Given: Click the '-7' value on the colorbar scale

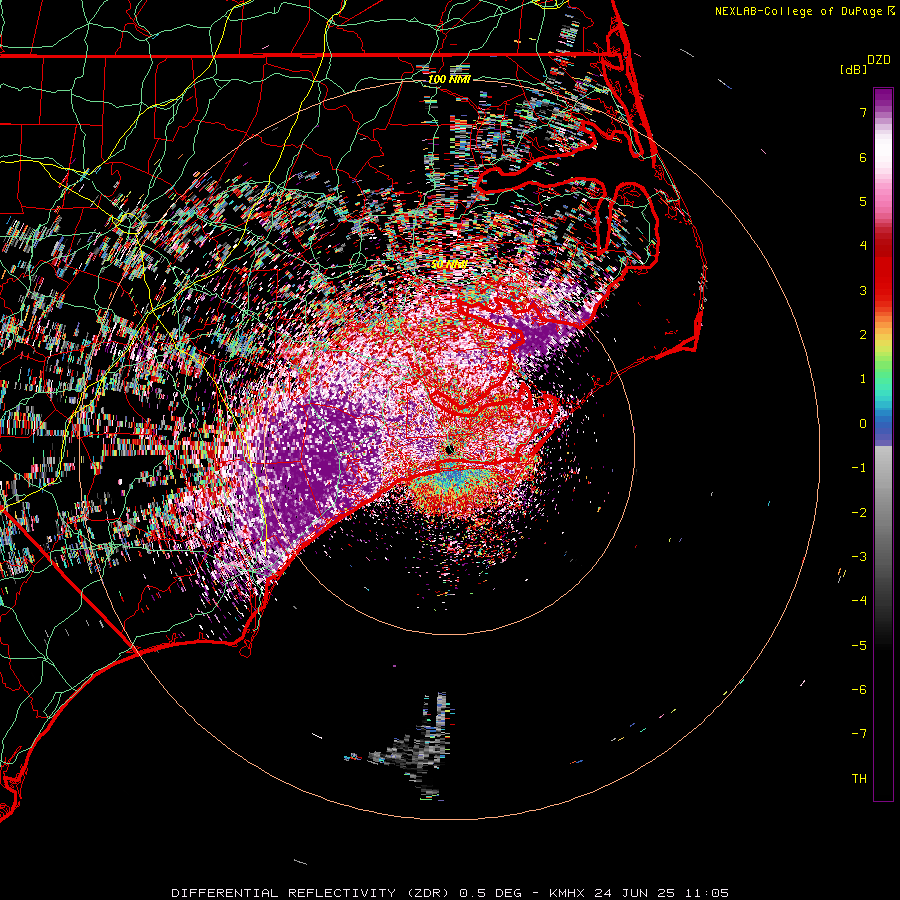Looking at the screenshot, I should pos(859,734).
